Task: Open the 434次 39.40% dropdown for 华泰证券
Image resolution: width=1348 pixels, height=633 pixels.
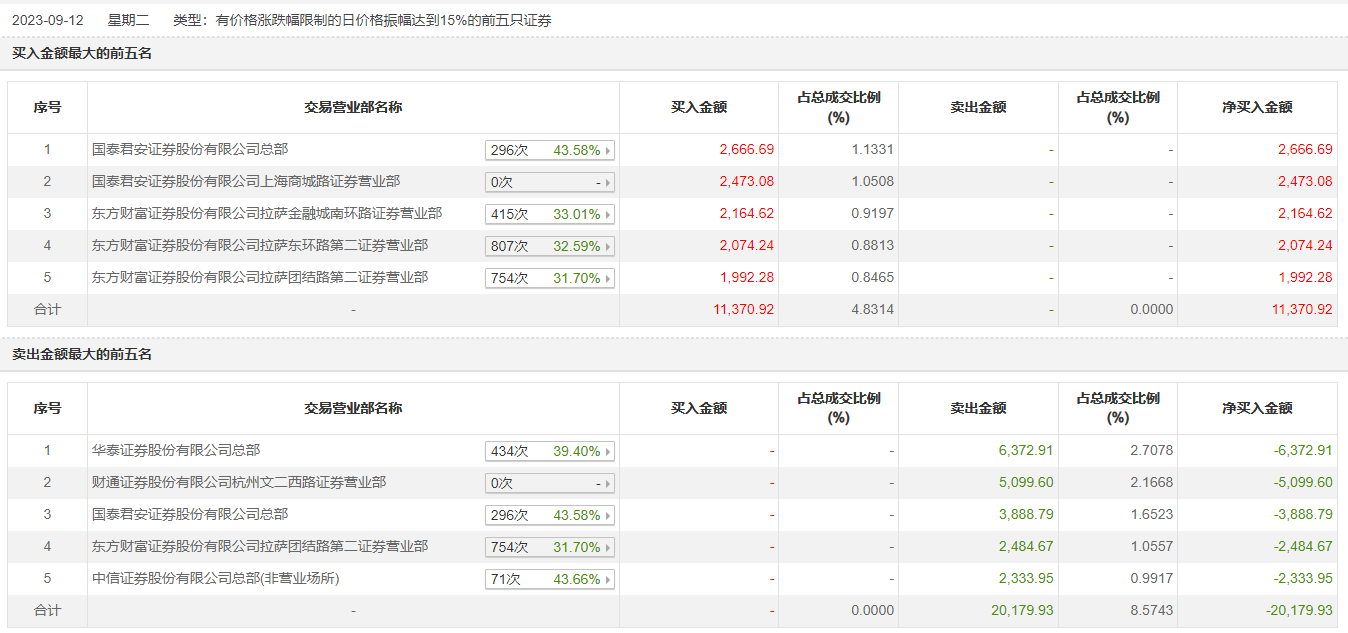Action: point(550,451)
